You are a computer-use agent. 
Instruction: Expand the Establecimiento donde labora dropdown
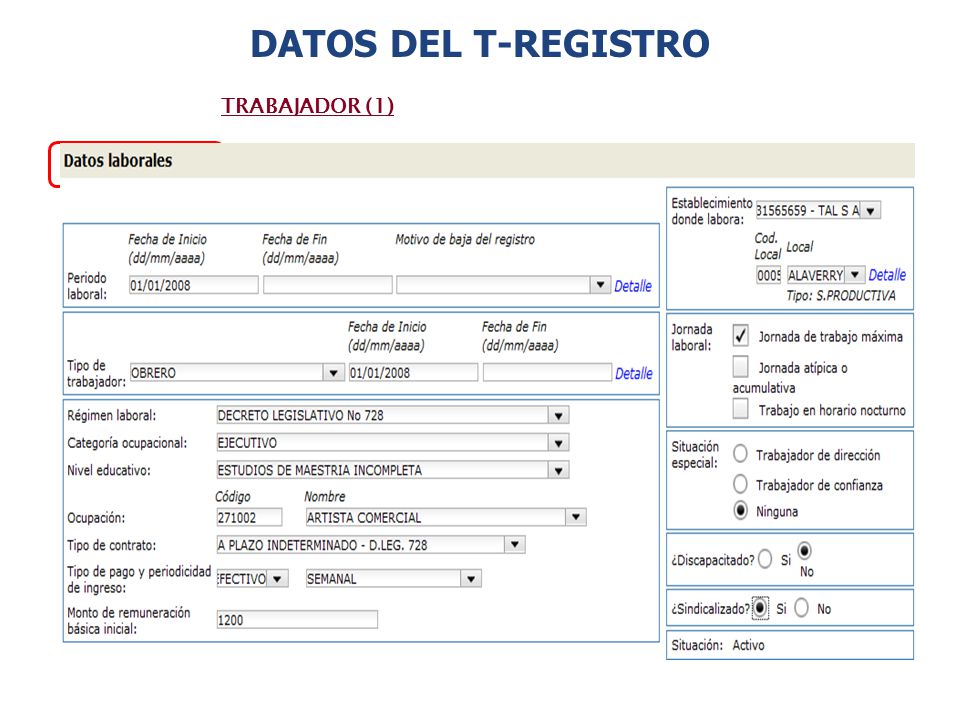click(870, 210)
